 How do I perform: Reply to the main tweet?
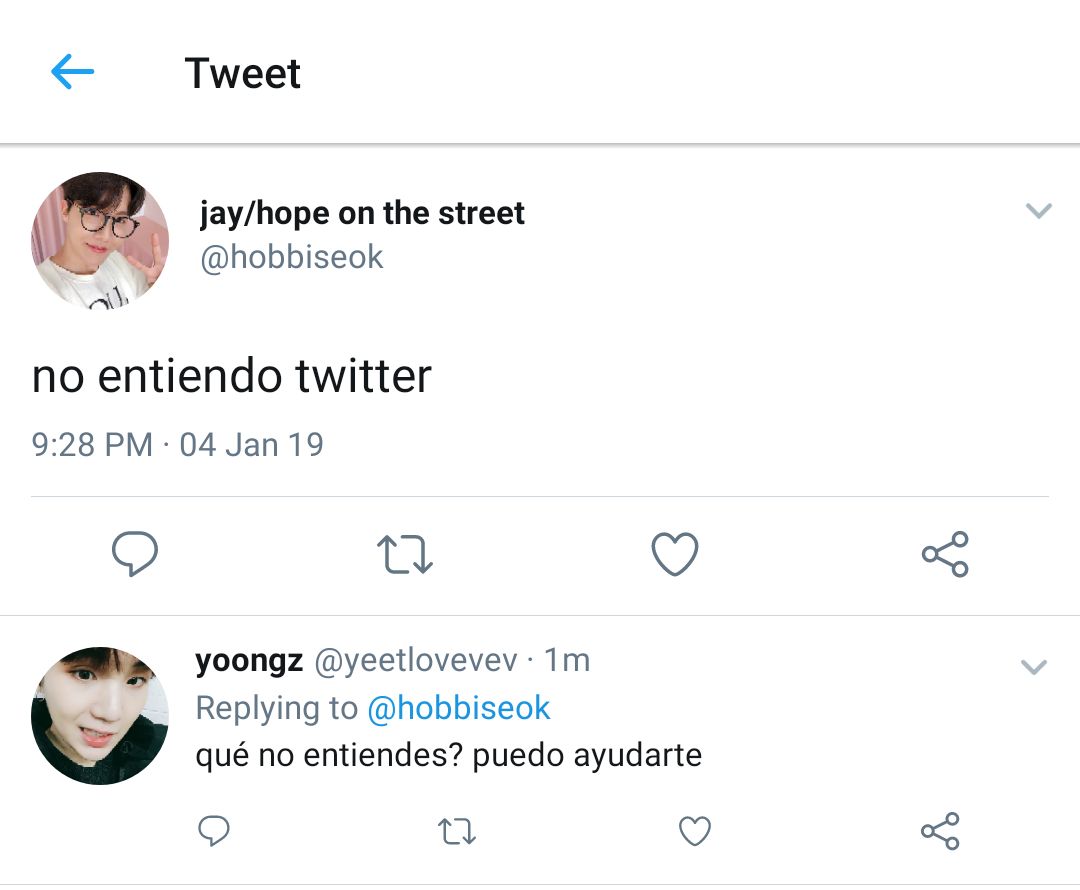(135, 553)
